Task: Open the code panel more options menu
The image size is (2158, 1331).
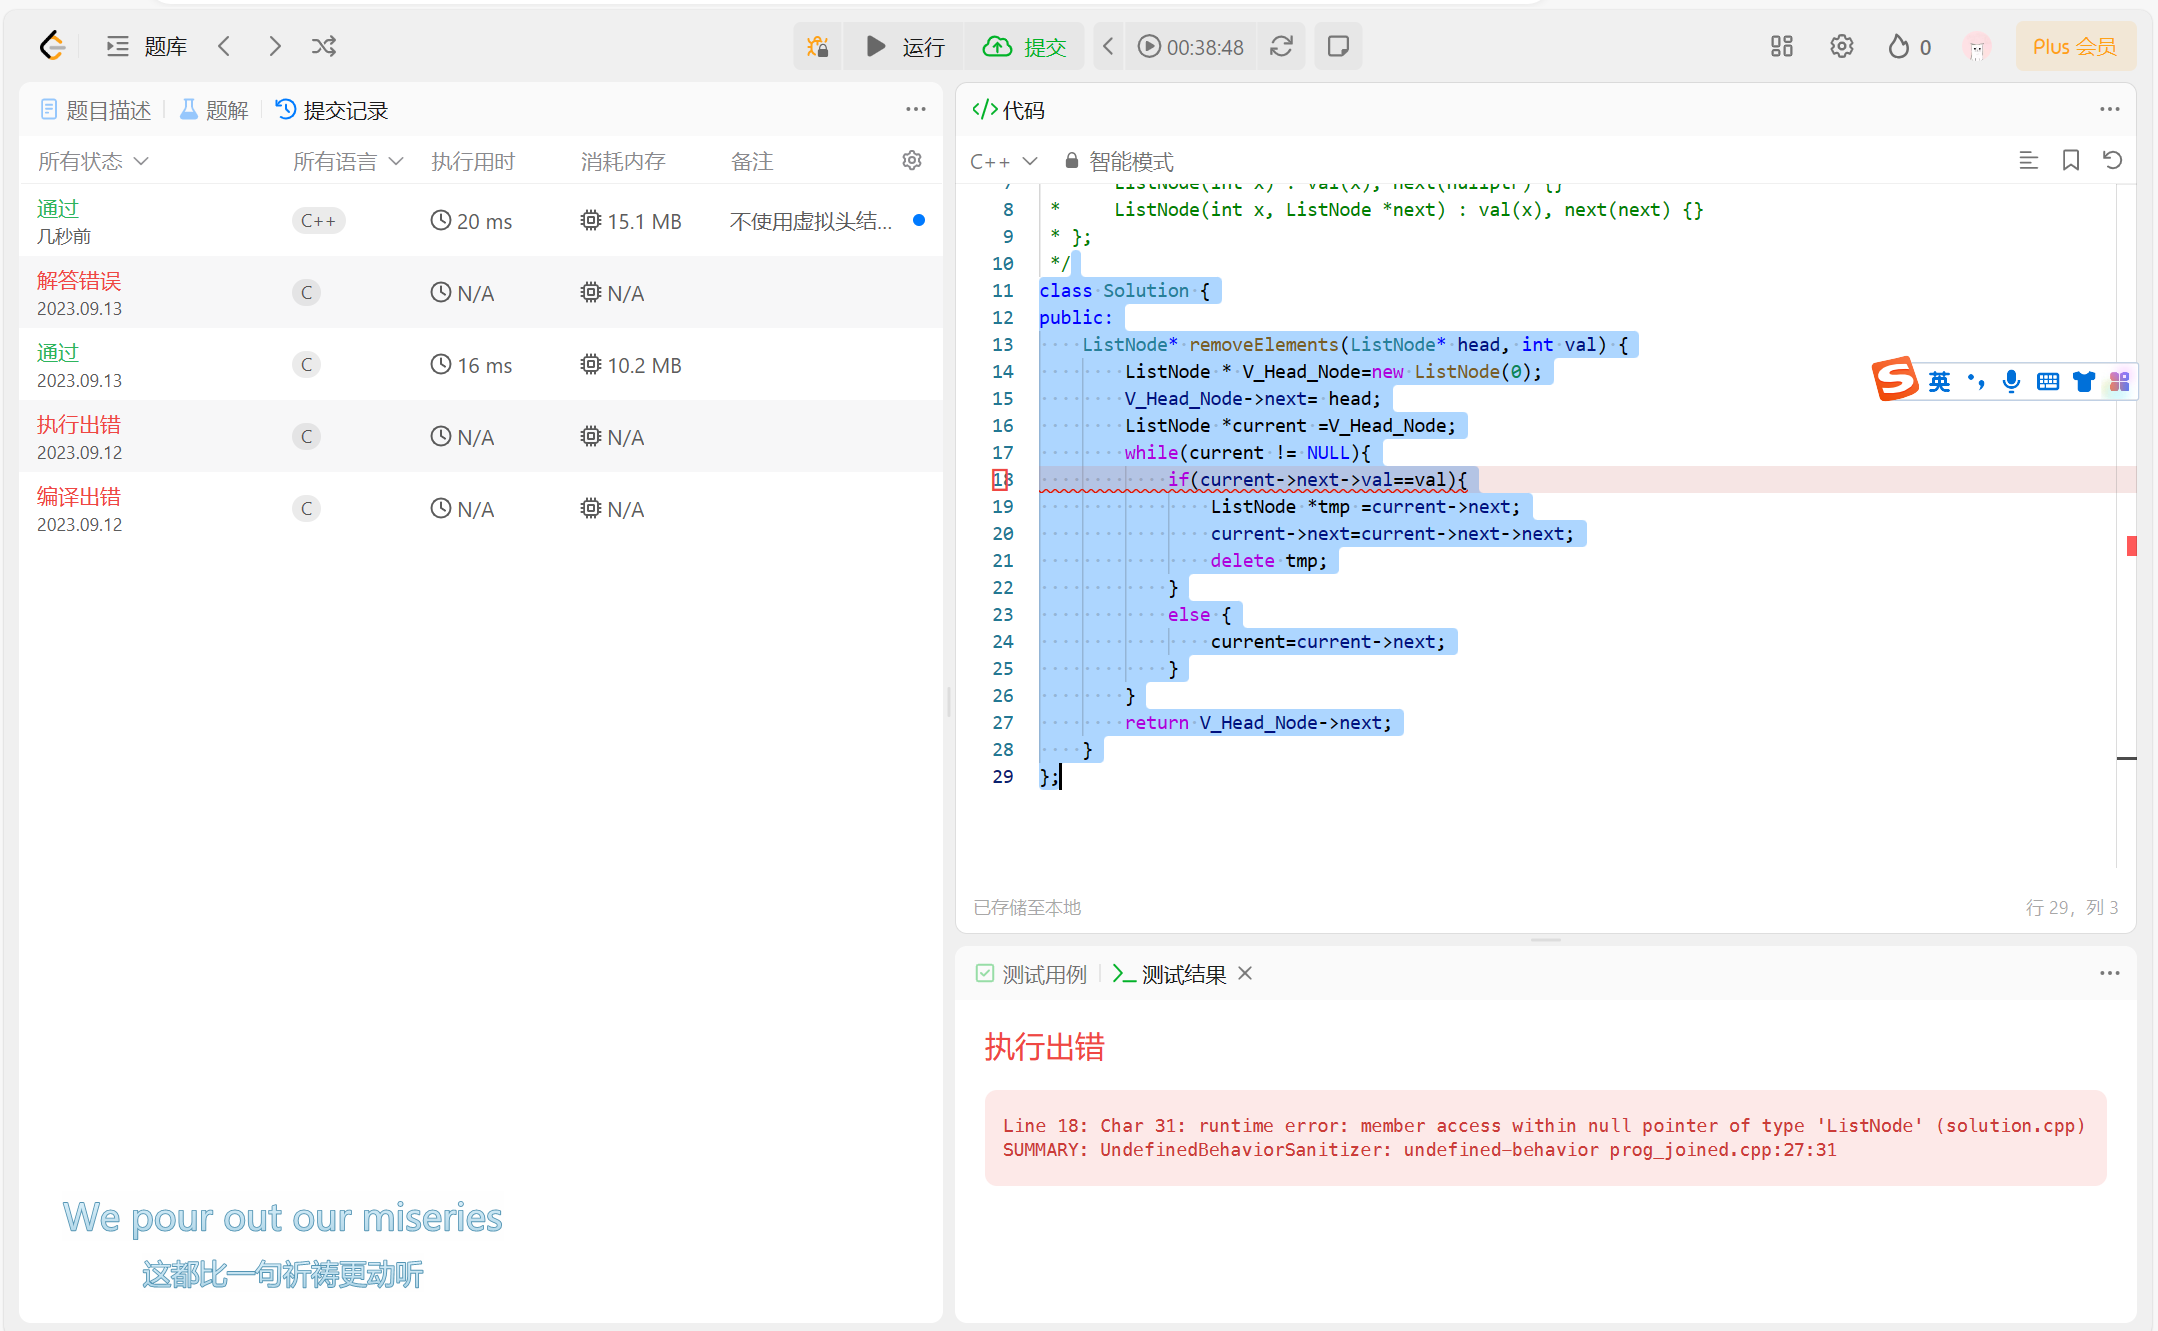Action: [x=2110, y=109]
